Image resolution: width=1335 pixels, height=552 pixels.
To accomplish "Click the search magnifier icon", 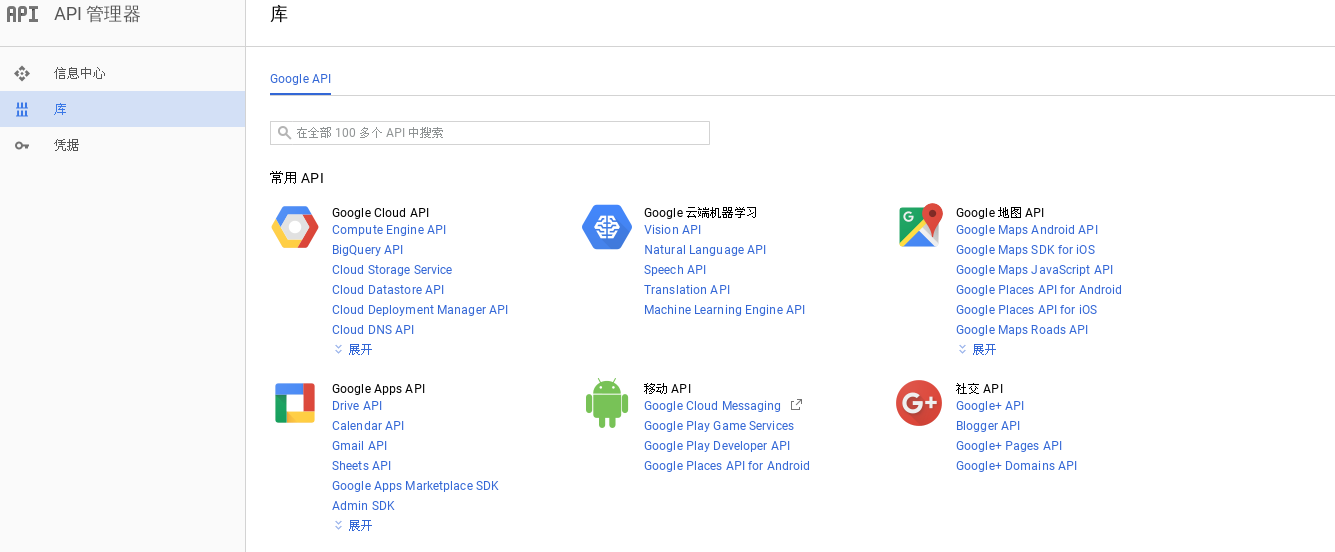I will click(x=284, y=133).
